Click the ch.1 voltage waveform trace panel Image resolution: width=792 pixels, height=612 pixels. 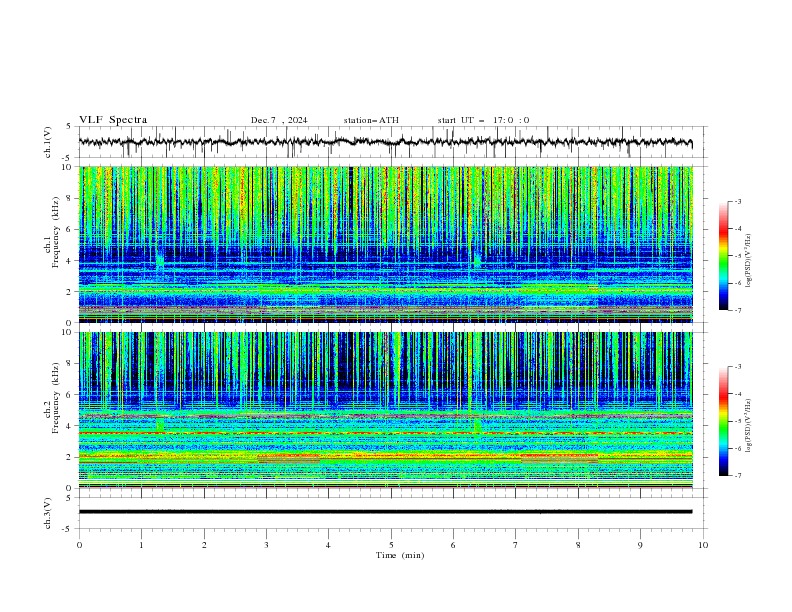[x=392, y=142]
